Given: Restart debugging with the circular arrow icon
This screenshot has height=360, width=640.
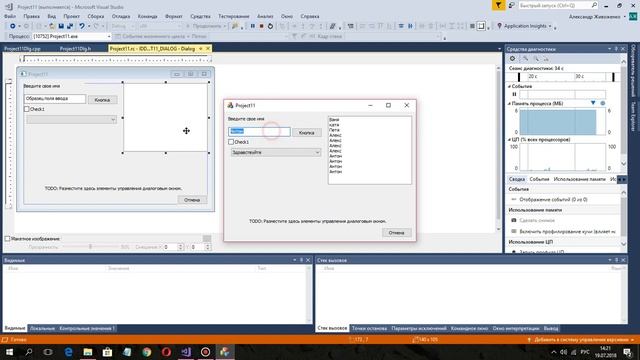Looking at the screenshot, I should click(x=270, y=26).
